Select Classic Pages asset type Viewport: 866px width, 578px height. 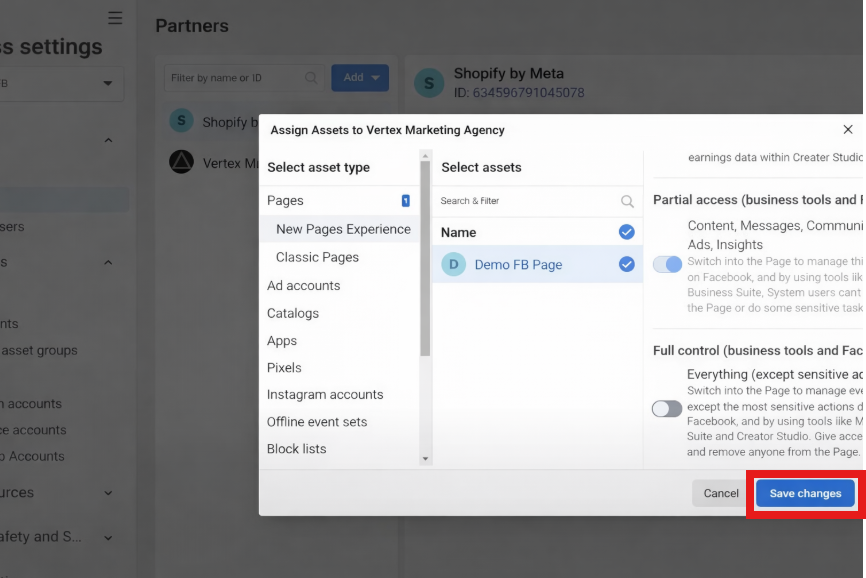tap(317, 257)
